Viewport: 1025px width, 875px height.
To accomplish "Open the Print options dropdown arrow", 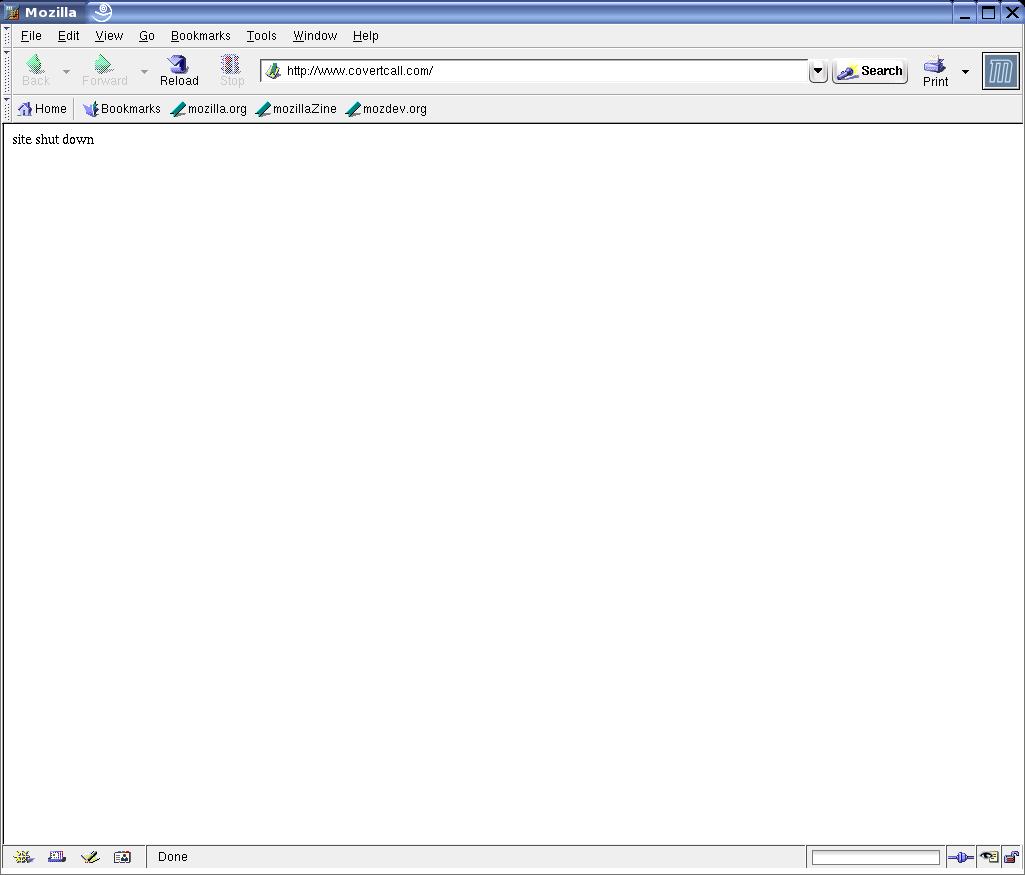I will pos(965,72).
